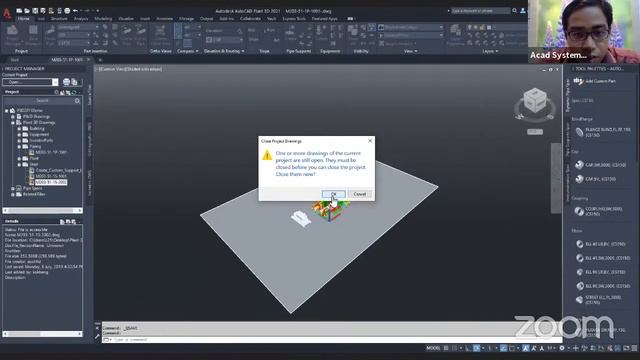Click the Layer Properties ribbon icon
The height and width of the screenshot is (360, 640).
pyautogui.click(x=455, y=35)
